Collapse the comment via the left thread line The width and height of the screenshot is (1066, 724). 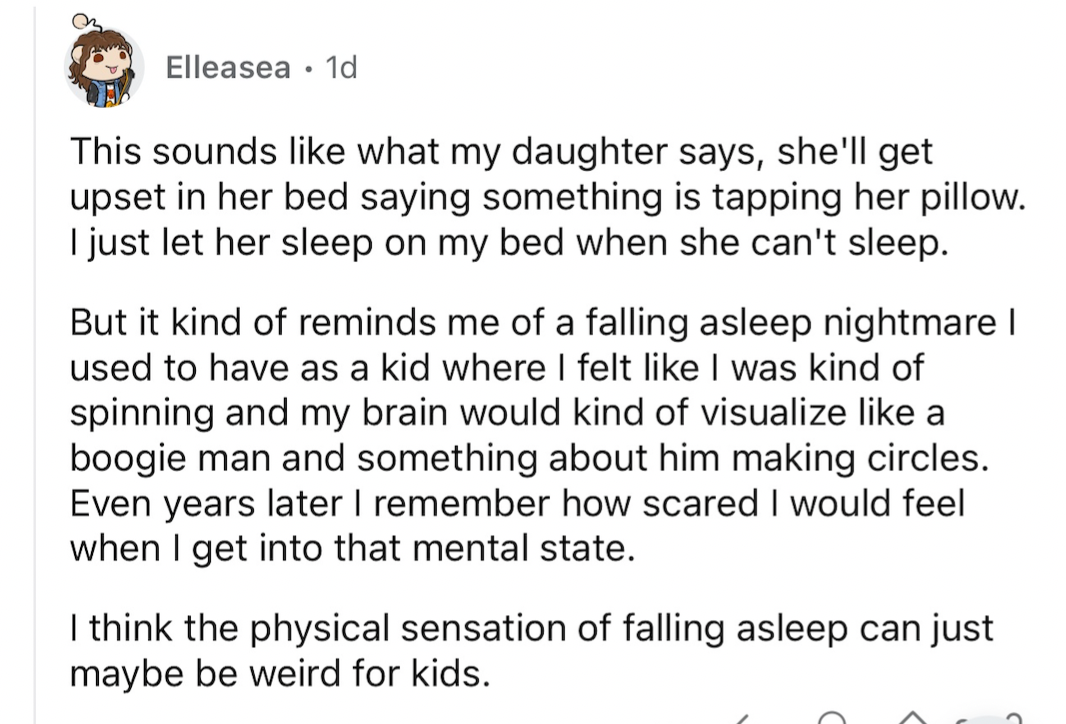(35, 362)
